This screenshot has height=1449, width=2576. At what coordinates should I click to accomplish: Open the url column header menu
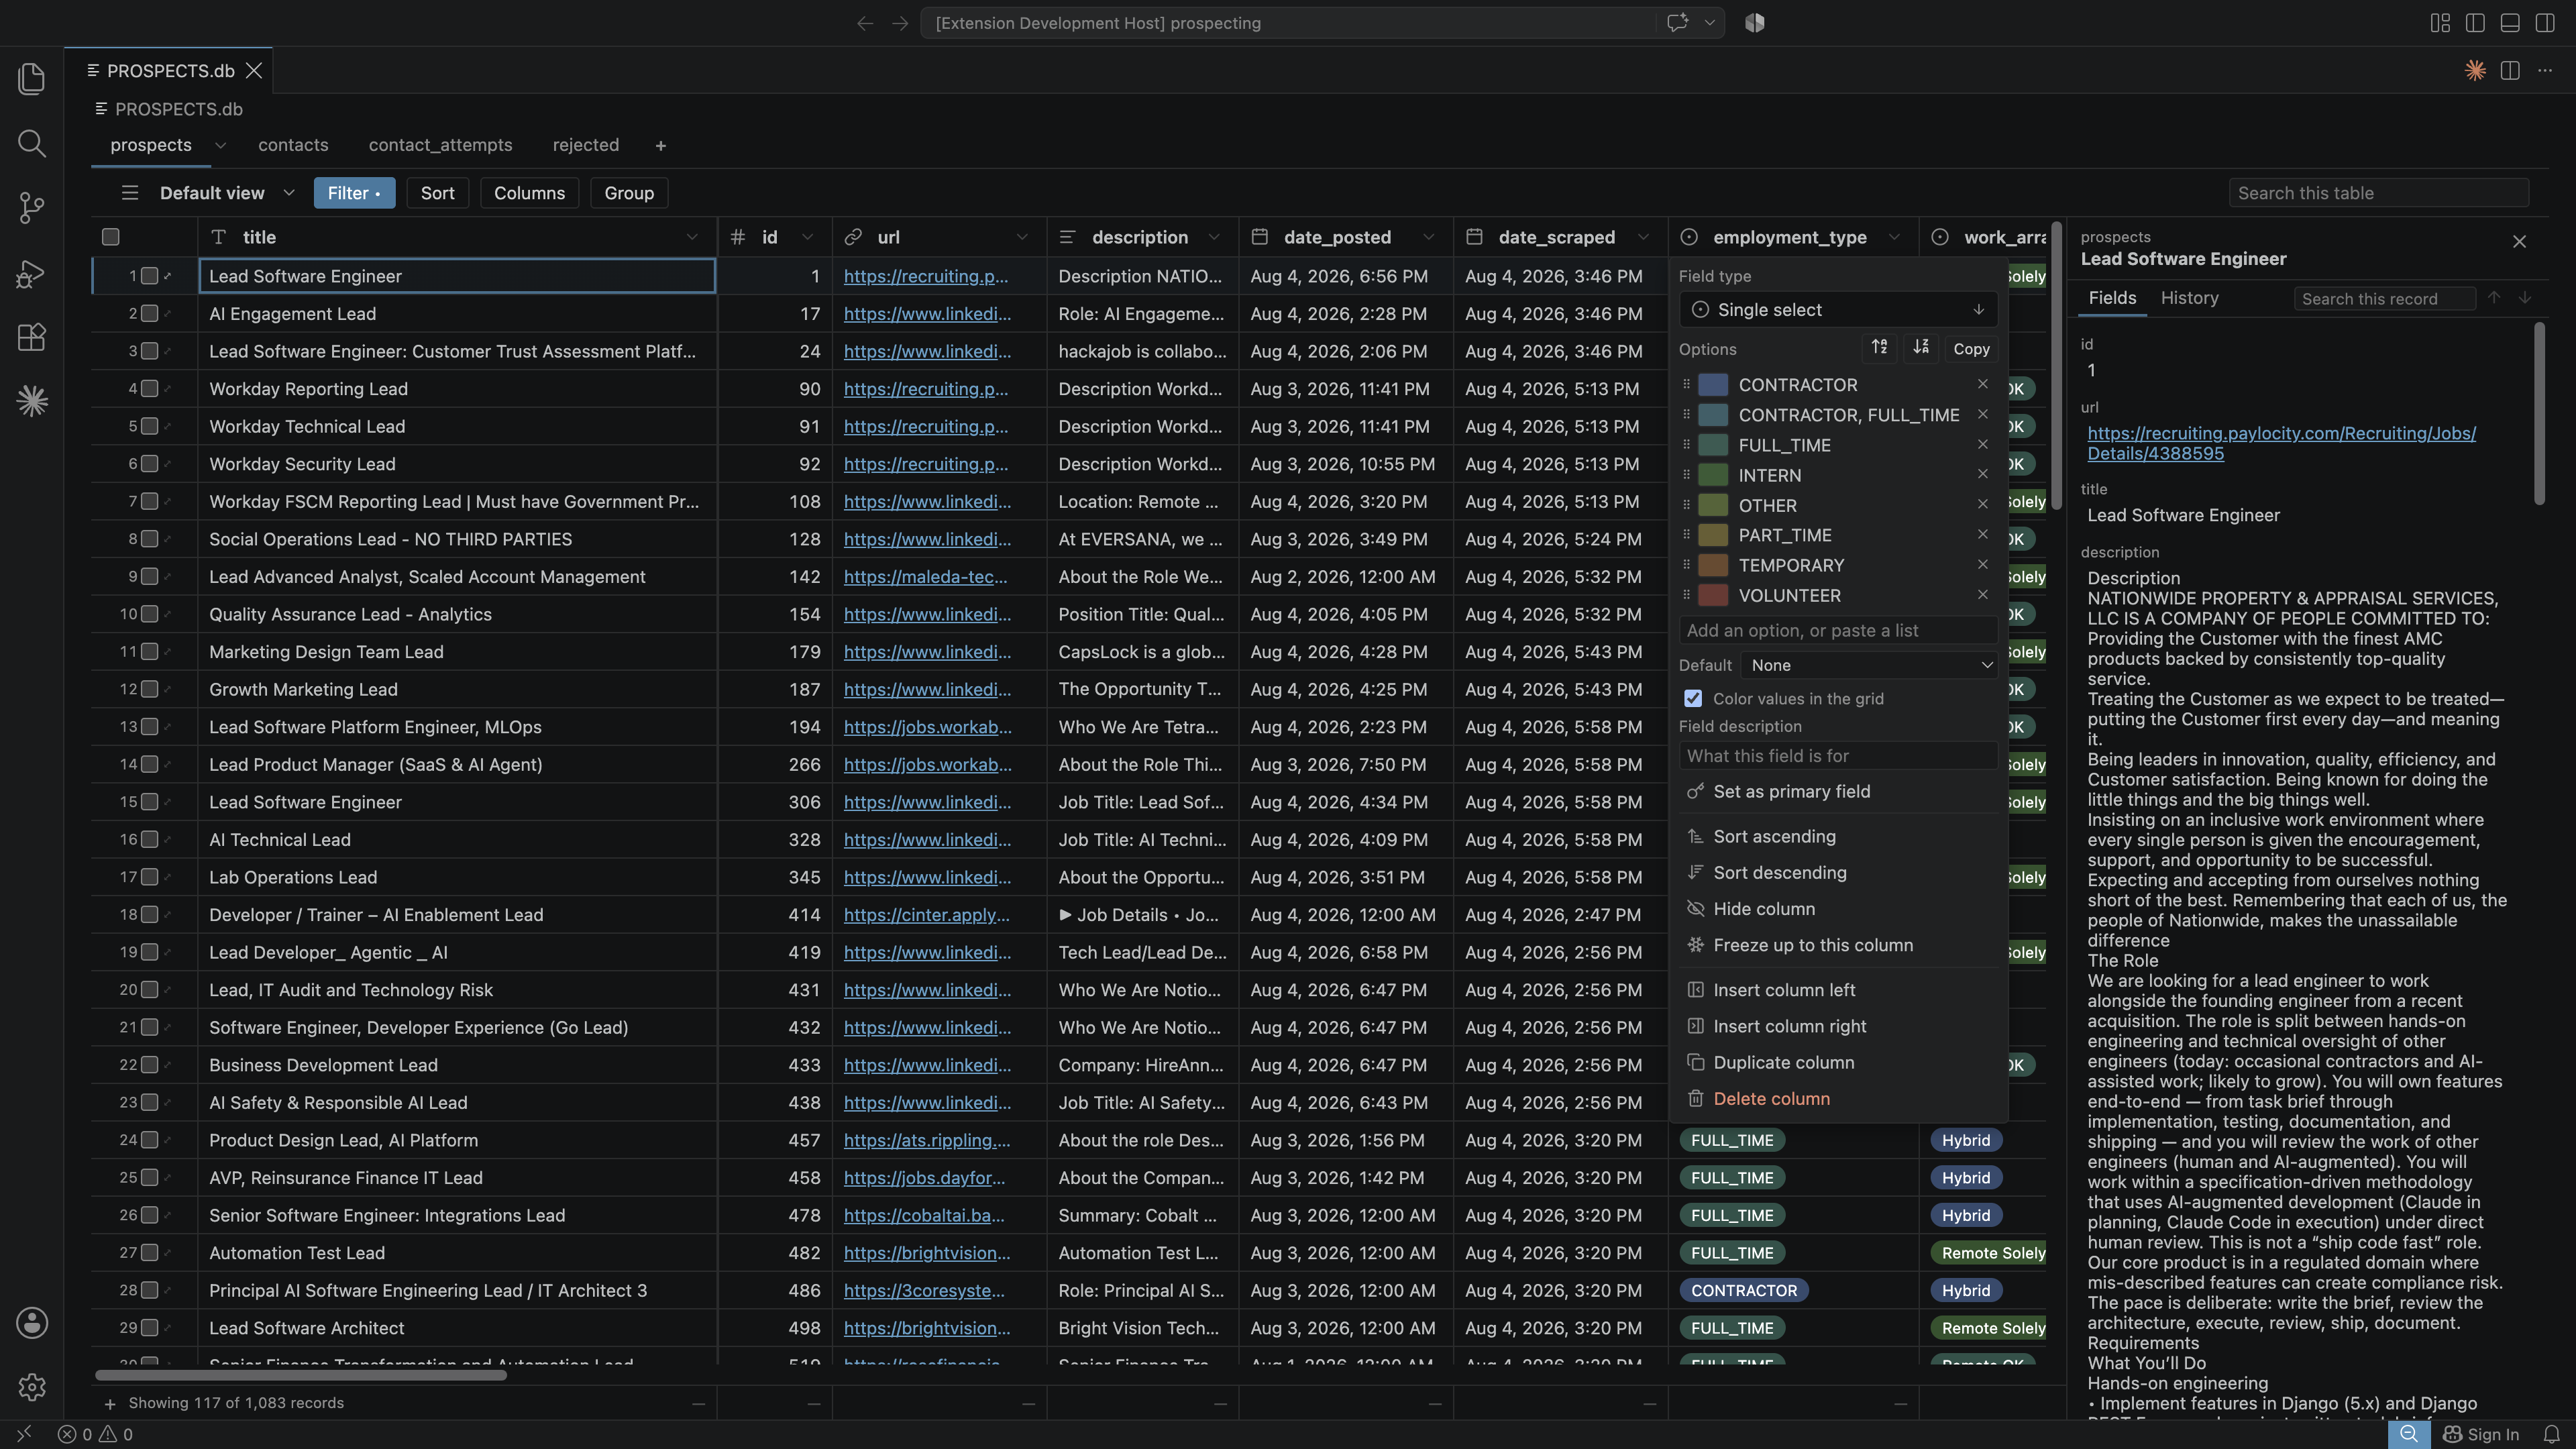click(x=1022, y=237)
